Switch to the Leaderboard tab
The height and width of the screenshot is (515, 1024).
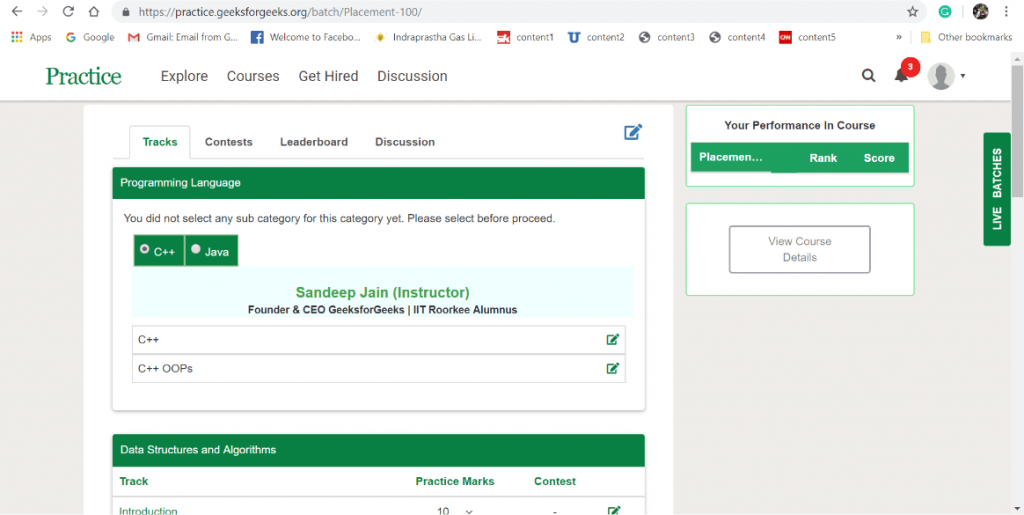(314, 142)
